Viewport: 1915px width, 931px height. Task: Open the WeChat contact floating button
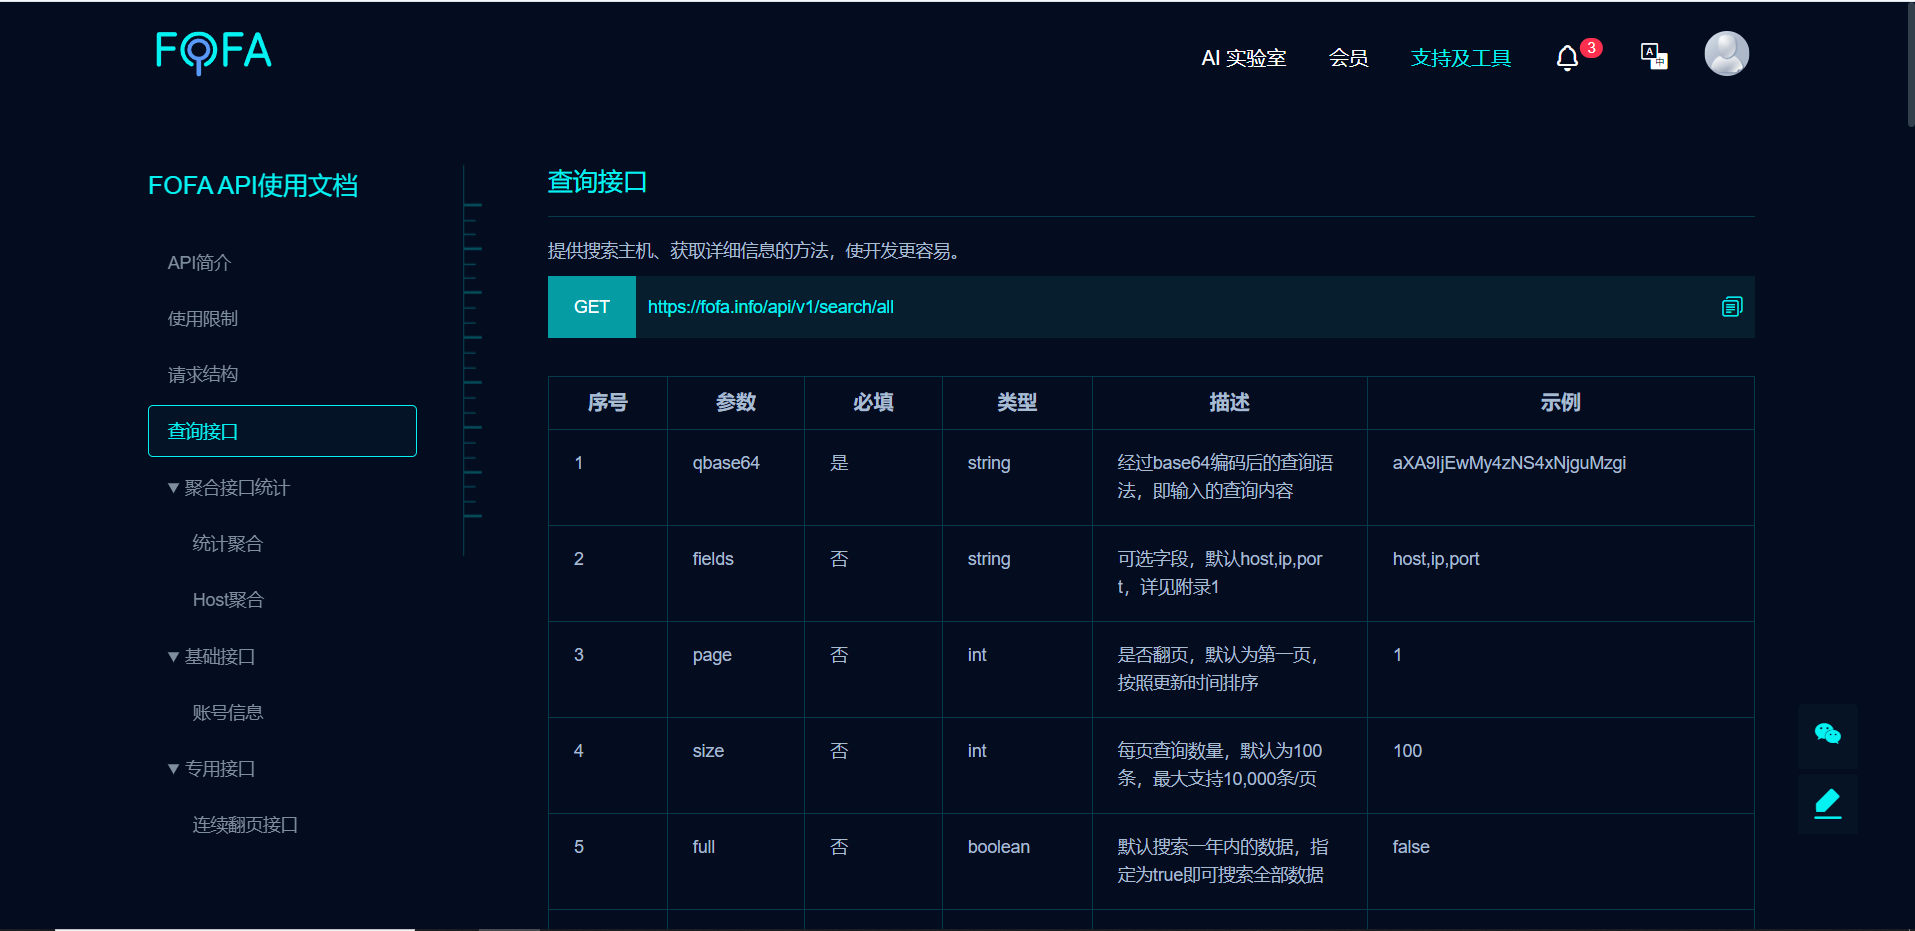(x=1827, y=734)
